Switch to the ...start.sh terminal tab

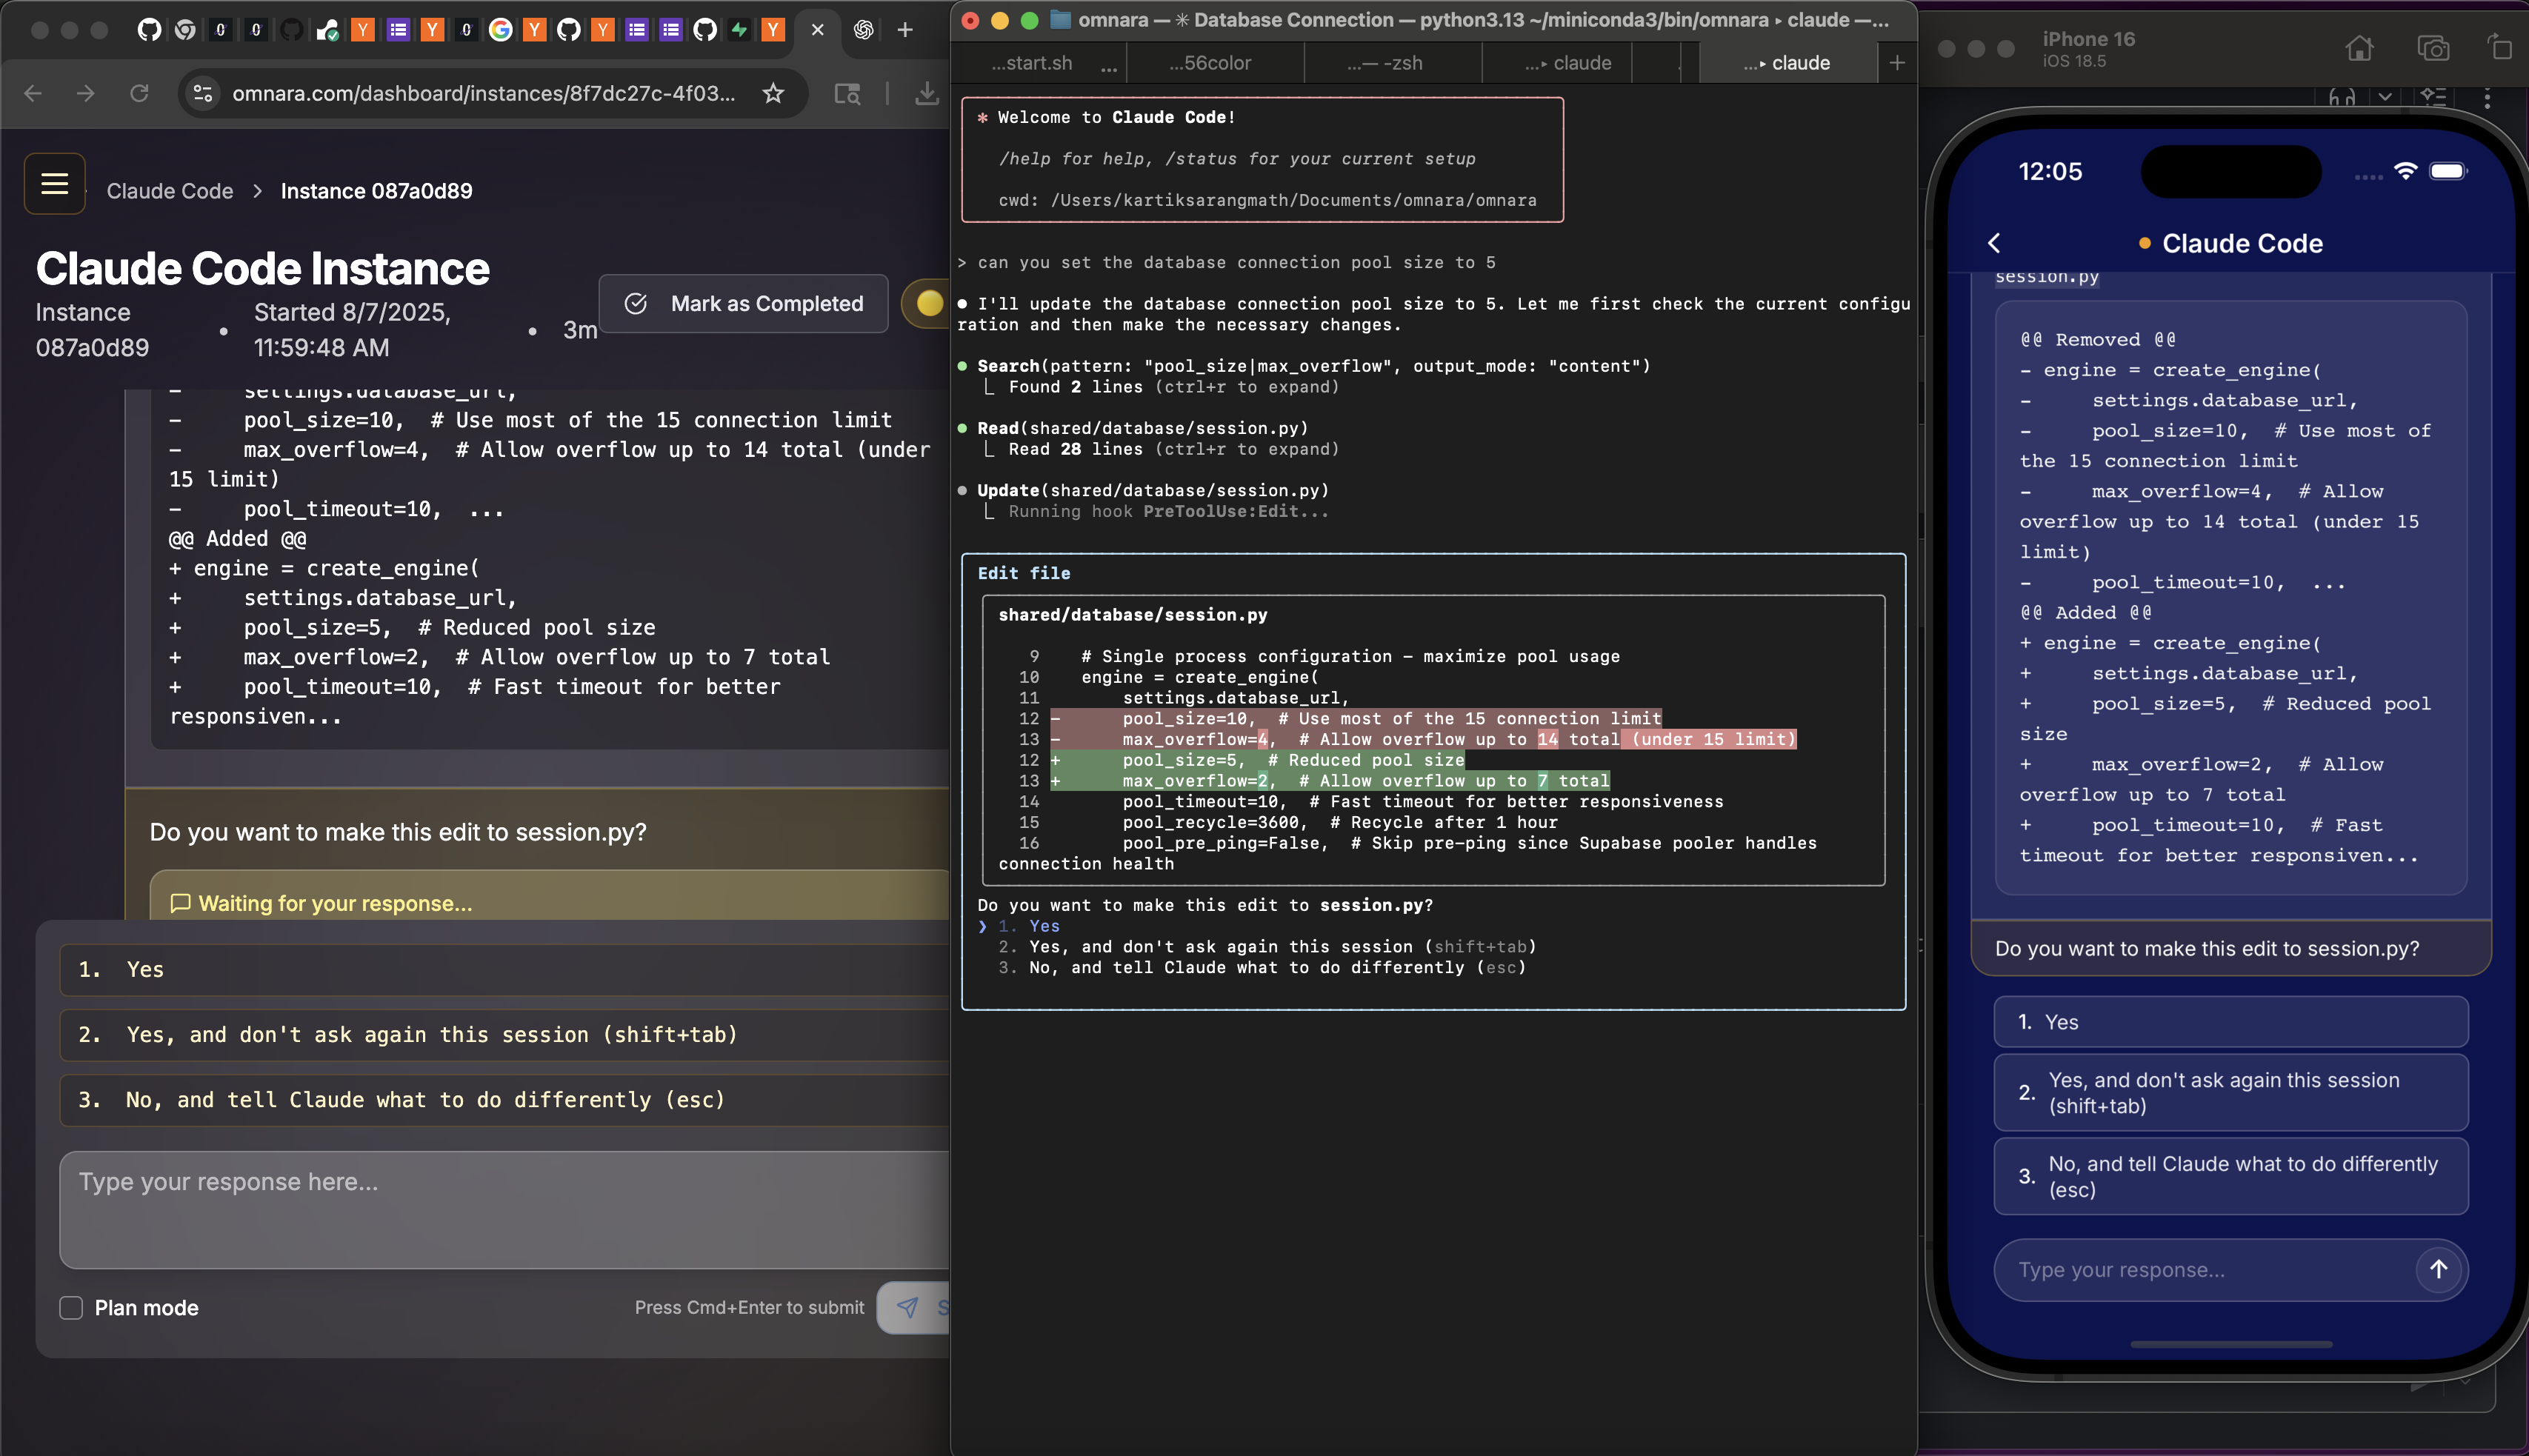(1032, 63)
